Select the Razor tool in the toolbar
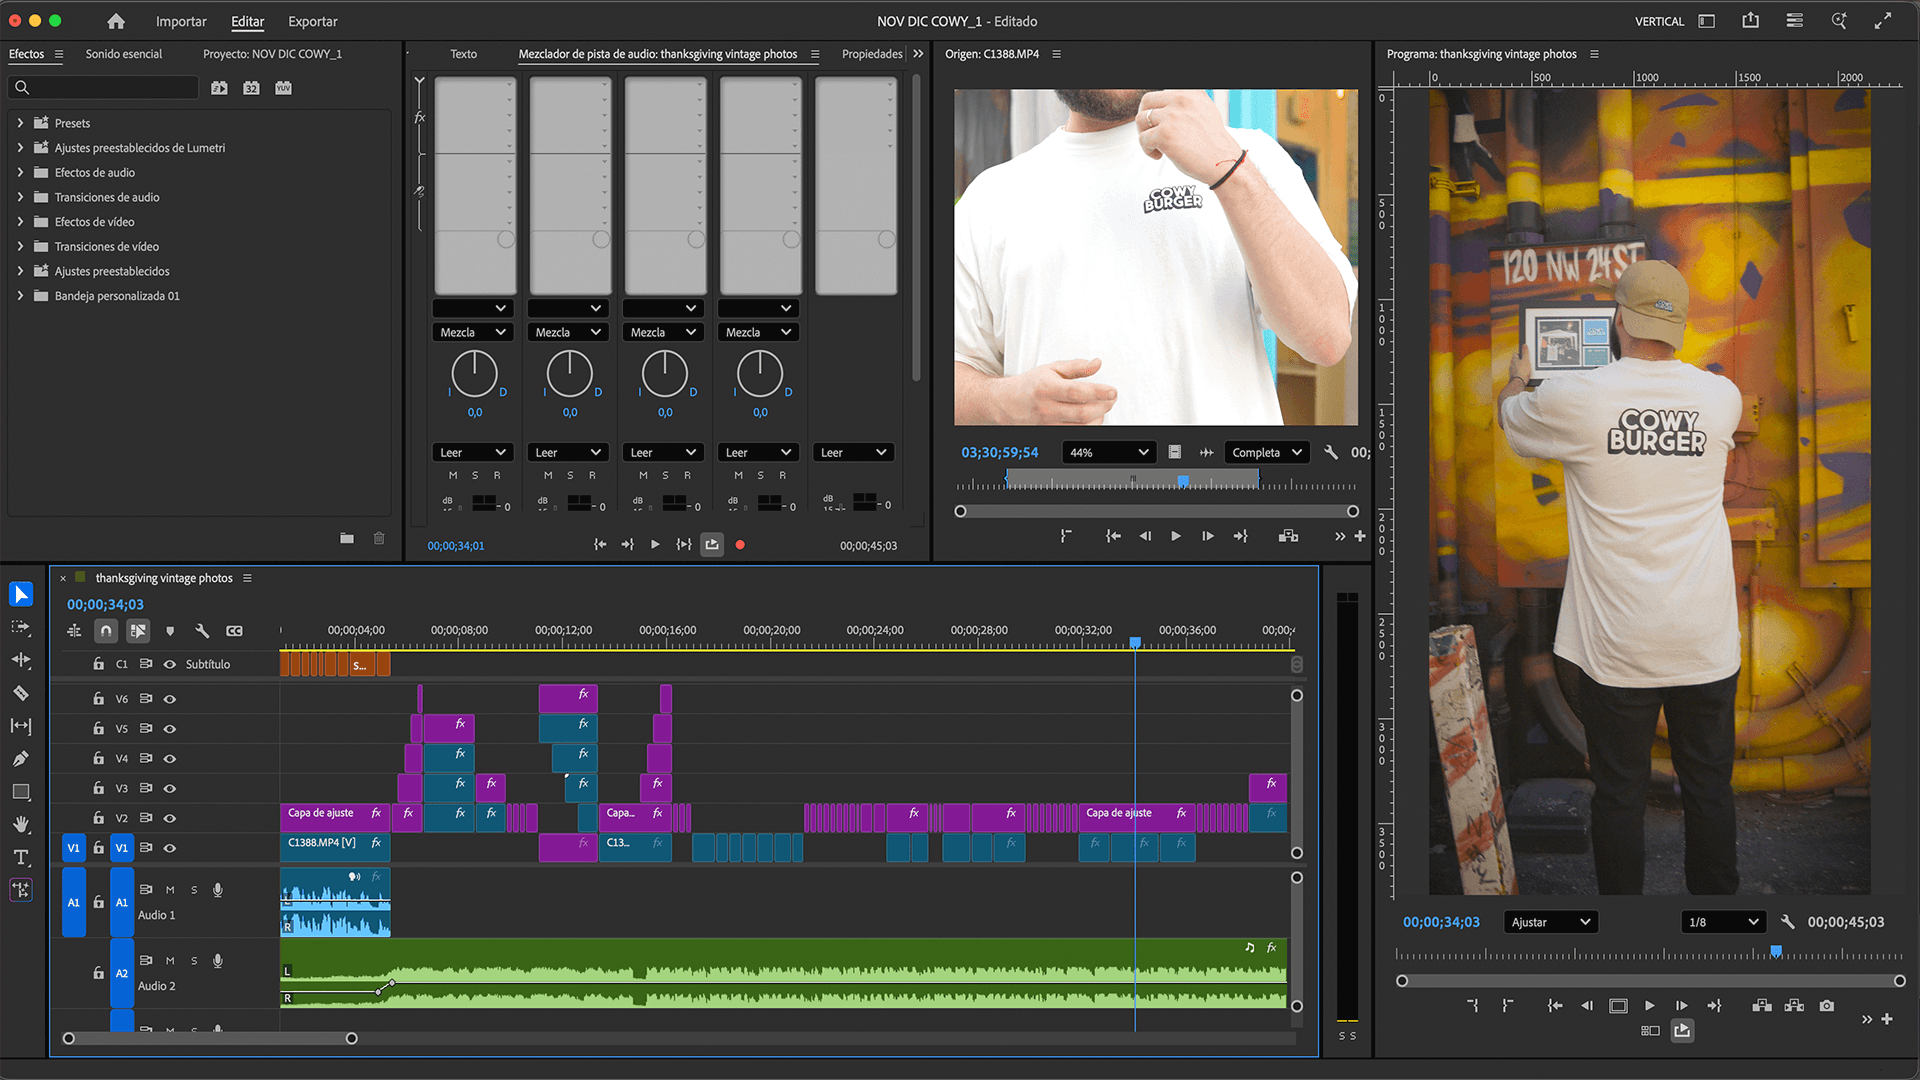This screenshot has width=1920, height=1080. coord(20,693)
